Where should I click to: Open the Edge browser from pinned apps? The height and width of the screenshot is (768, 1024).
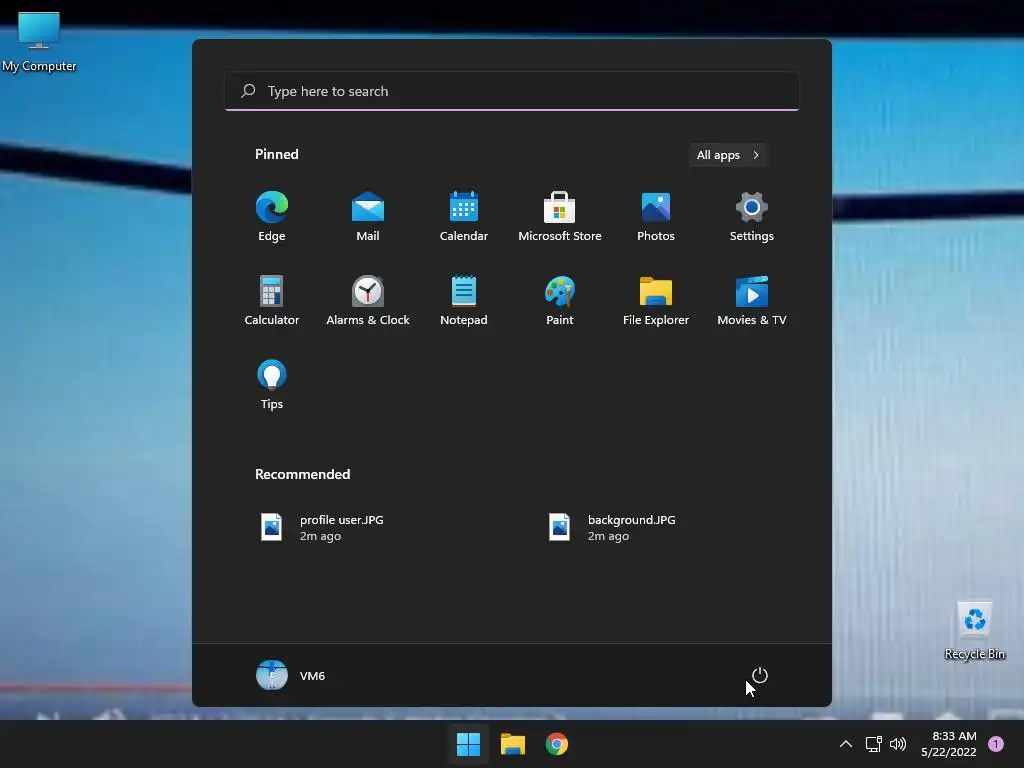(x=272, y=217)
